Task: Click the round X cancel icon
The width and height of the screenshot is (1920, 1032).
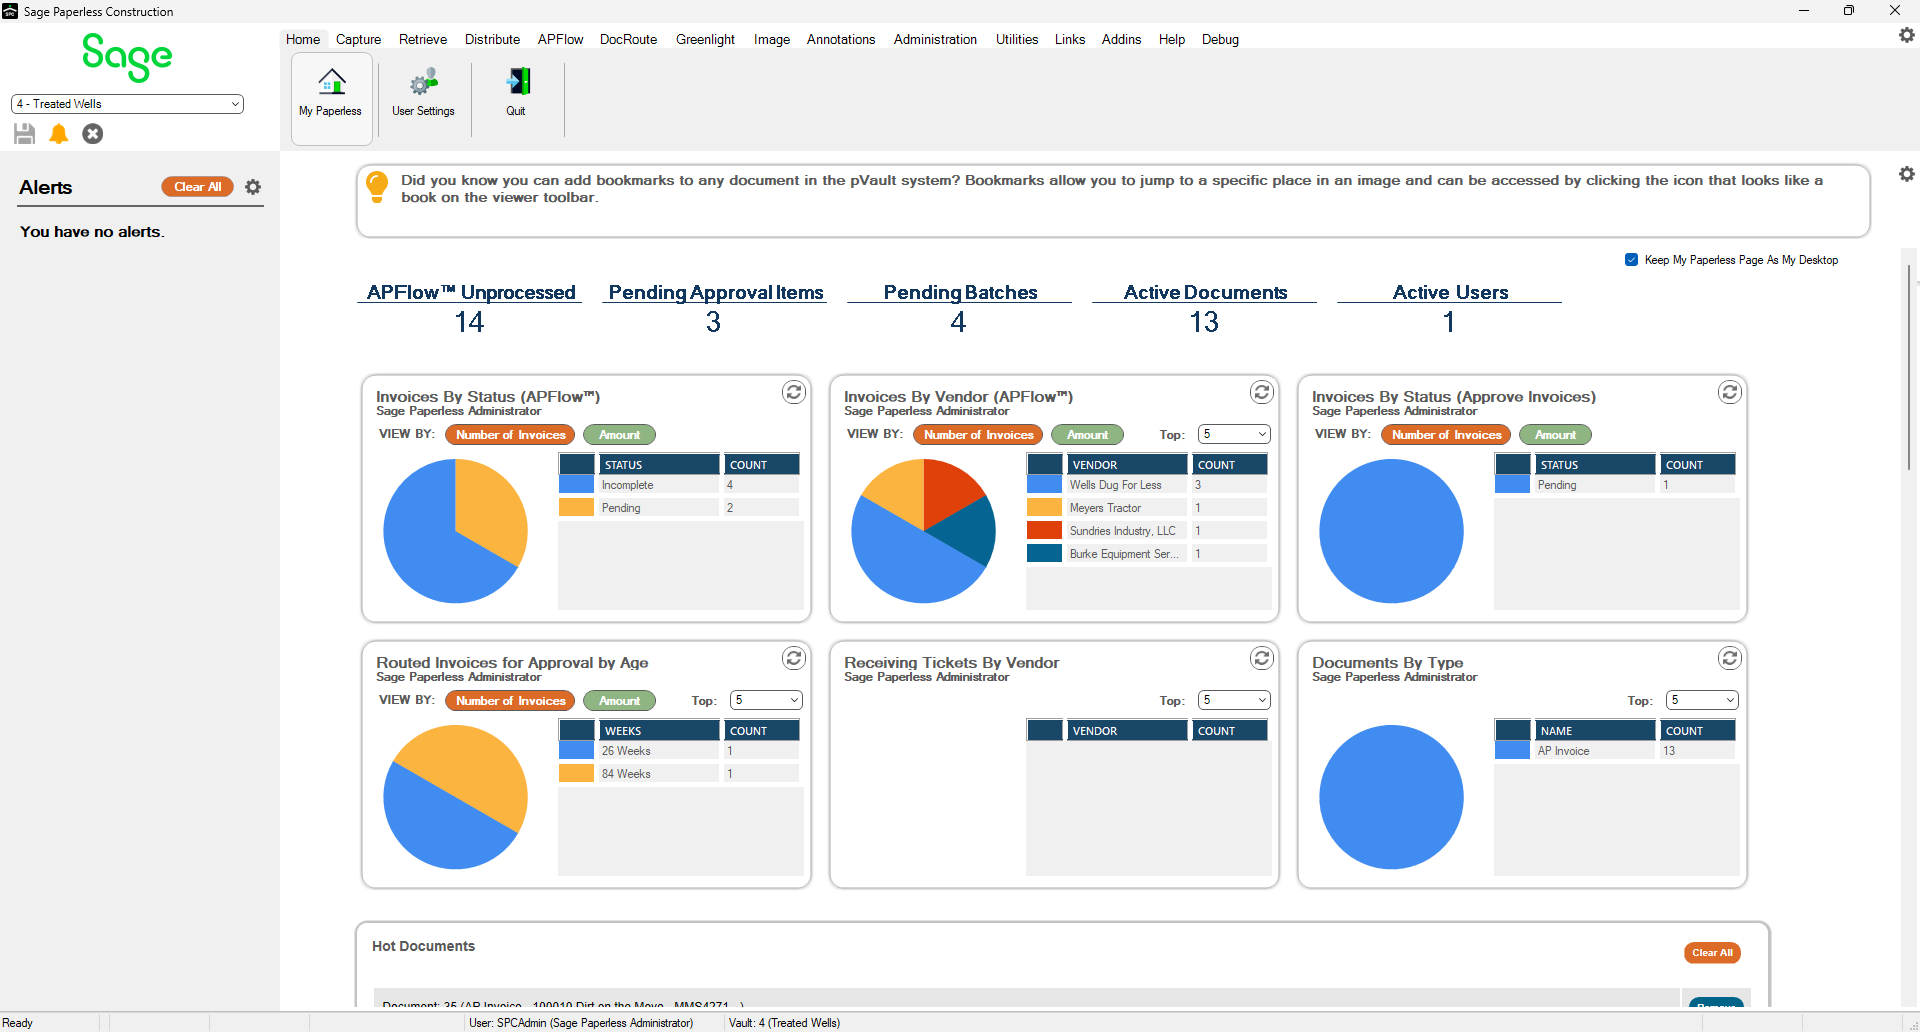Action: pyautogui.click(x=93, y=134)
